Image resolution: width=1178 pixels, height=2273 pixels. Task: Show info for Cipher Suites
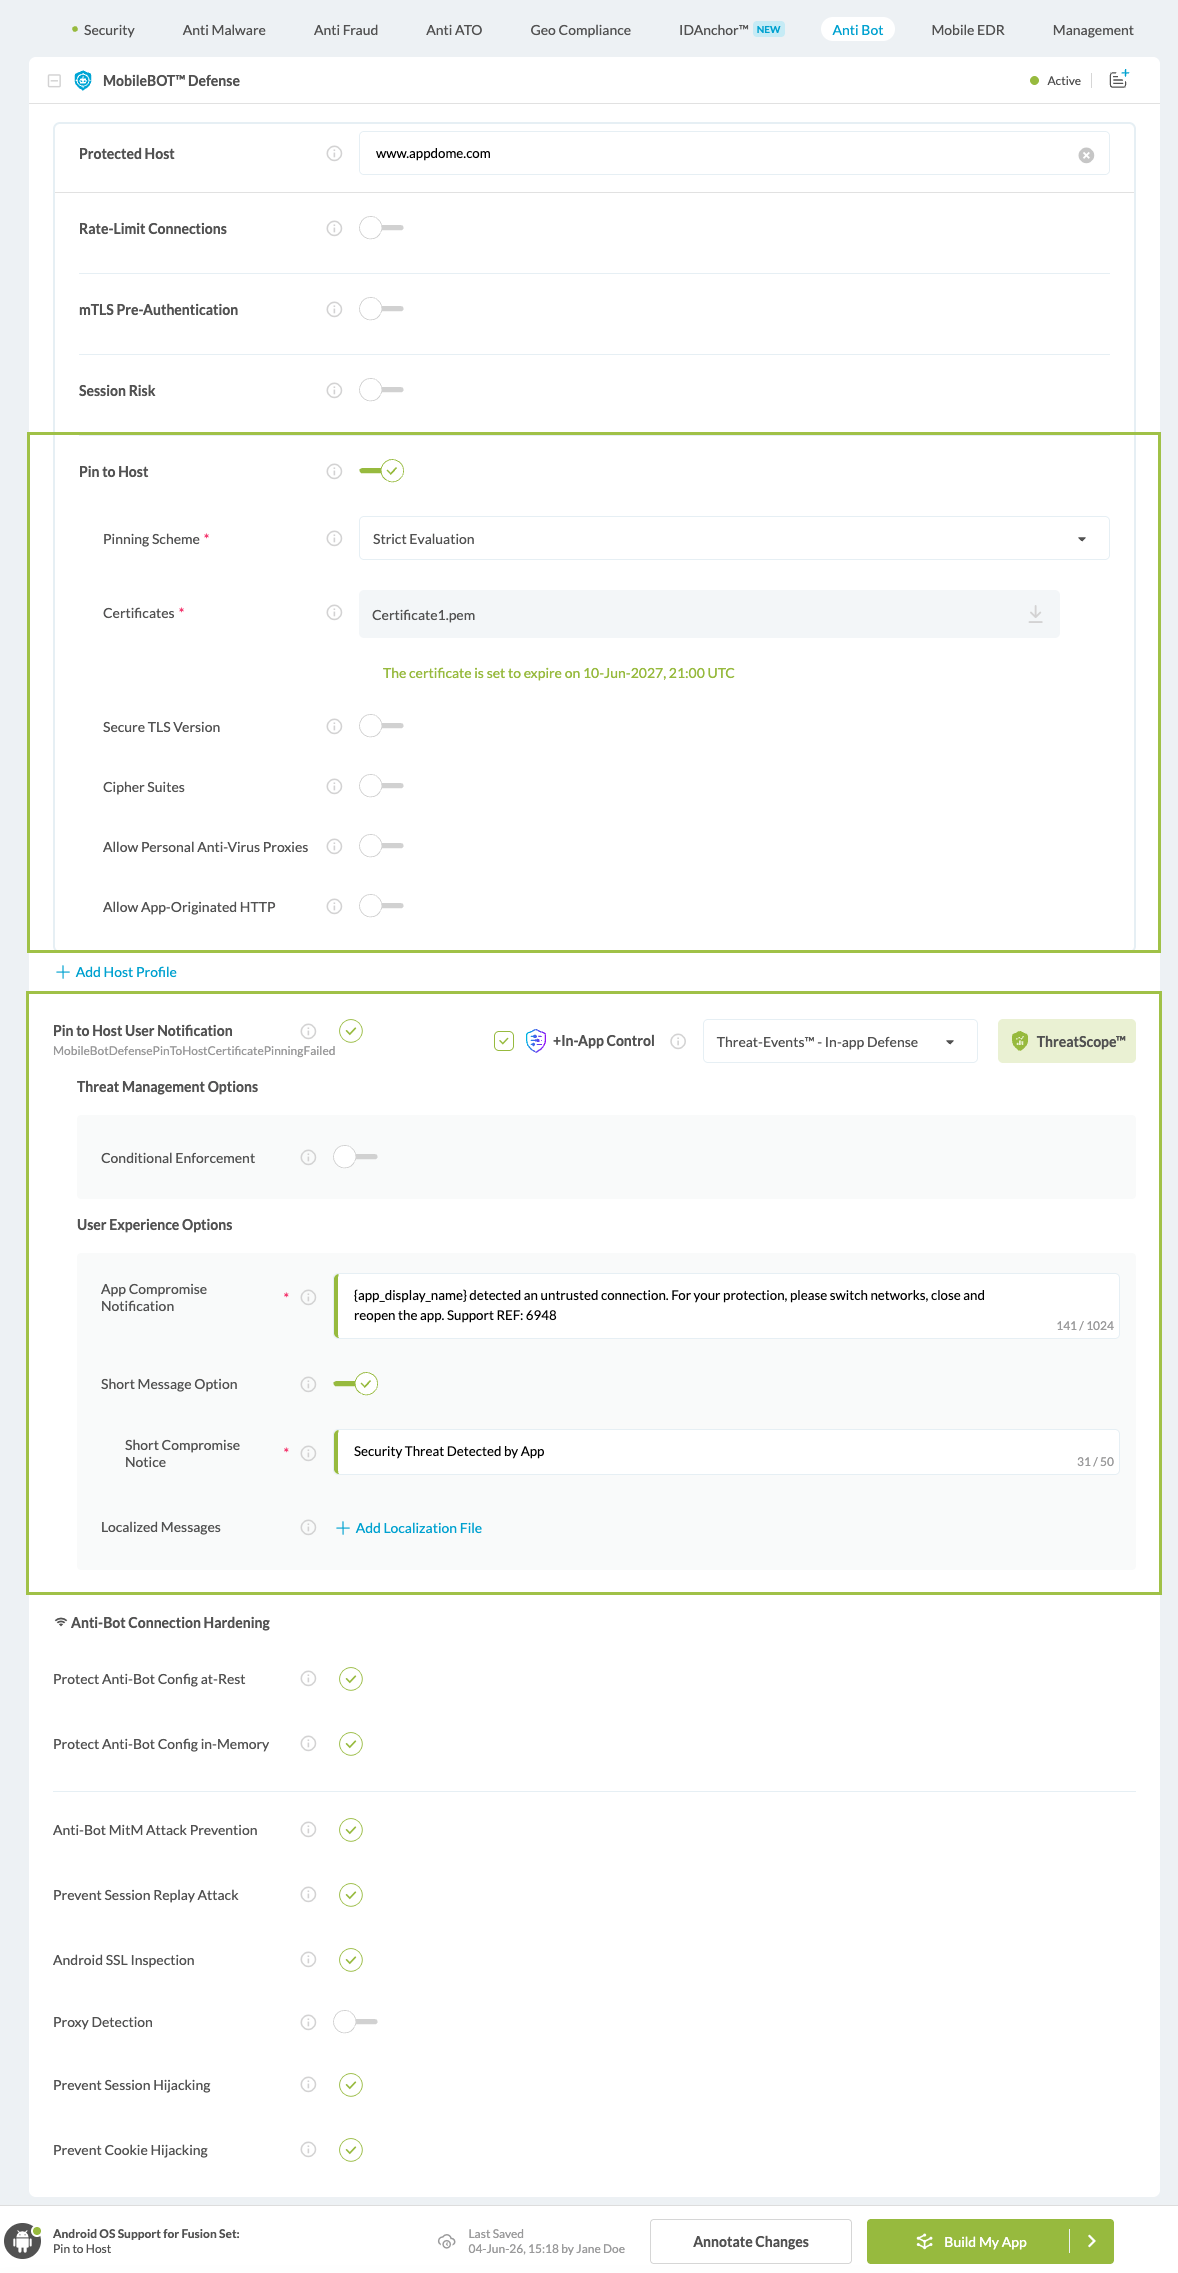[x=334, y=786]
